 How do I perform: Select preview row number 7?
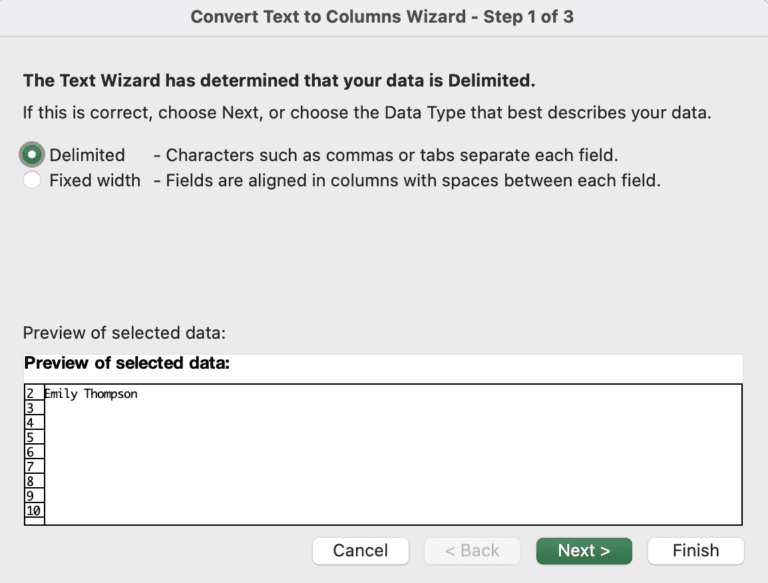[x=30, y=466]
